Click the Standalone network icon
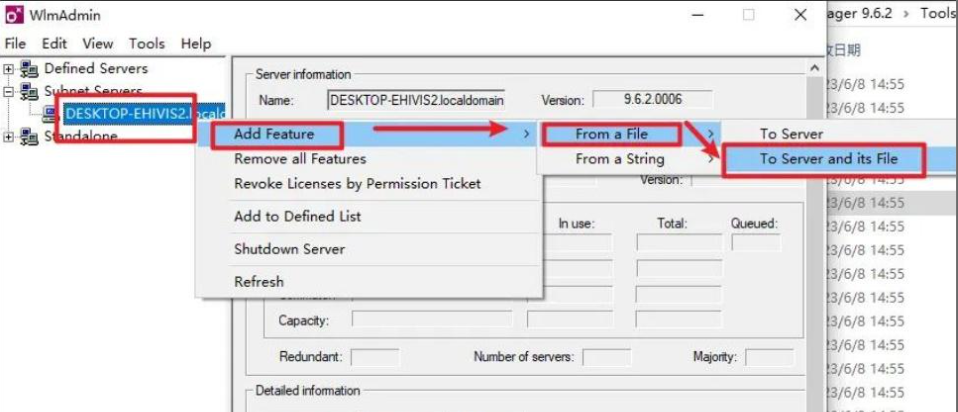This screenshot has width=958, height=412. coord(28,136)
